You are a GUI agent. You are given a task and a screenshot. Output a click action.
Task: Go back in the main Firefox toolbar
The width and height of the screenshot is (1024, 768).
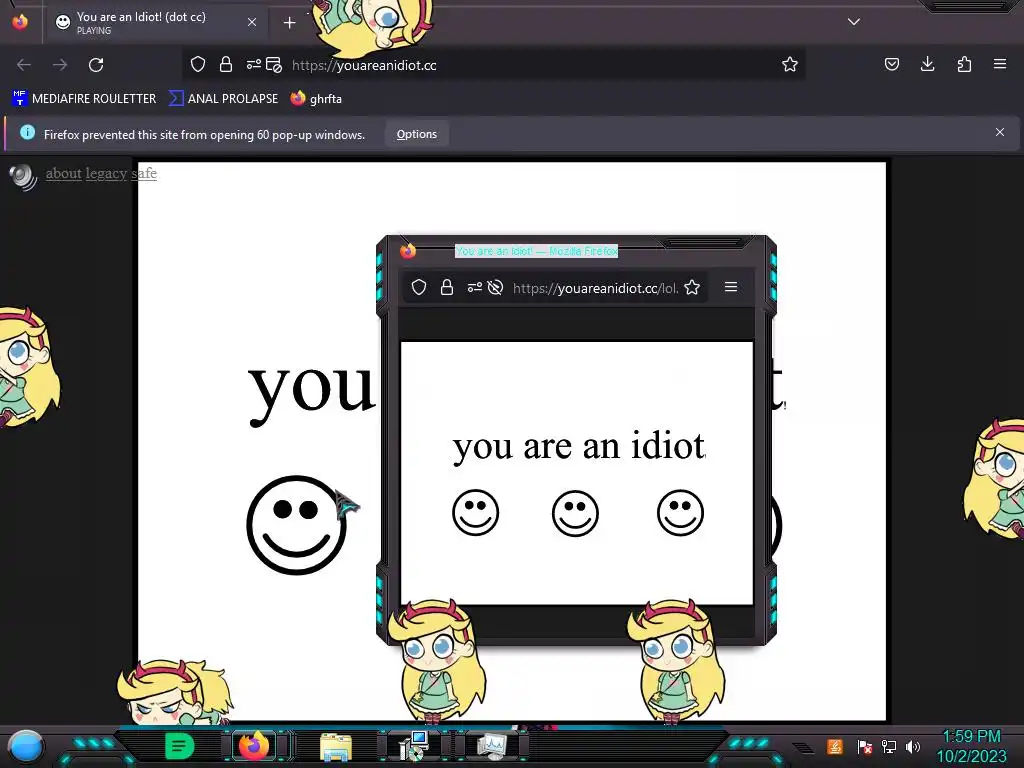(x=24, y=65)
